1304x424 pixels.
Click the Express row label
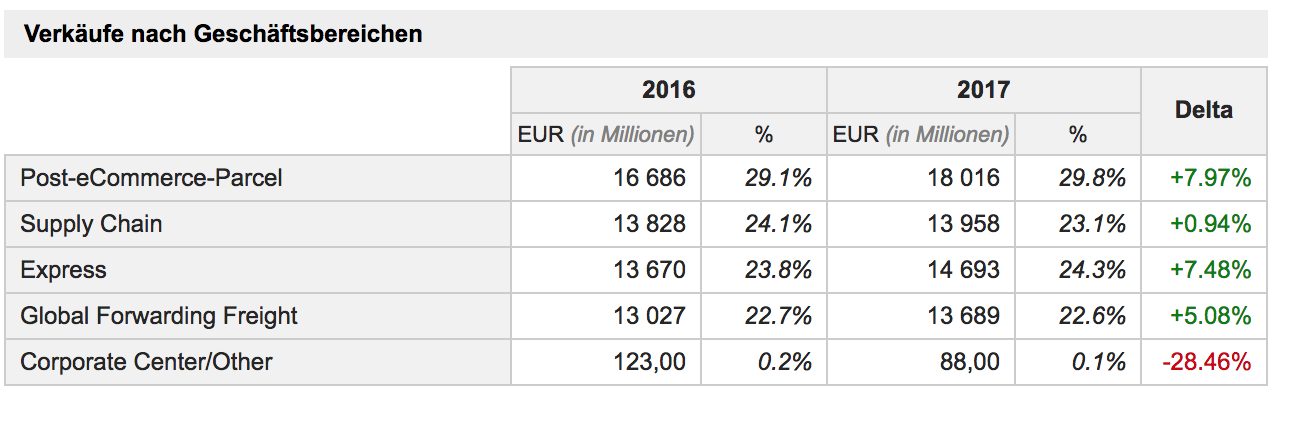tap(63, 270)
